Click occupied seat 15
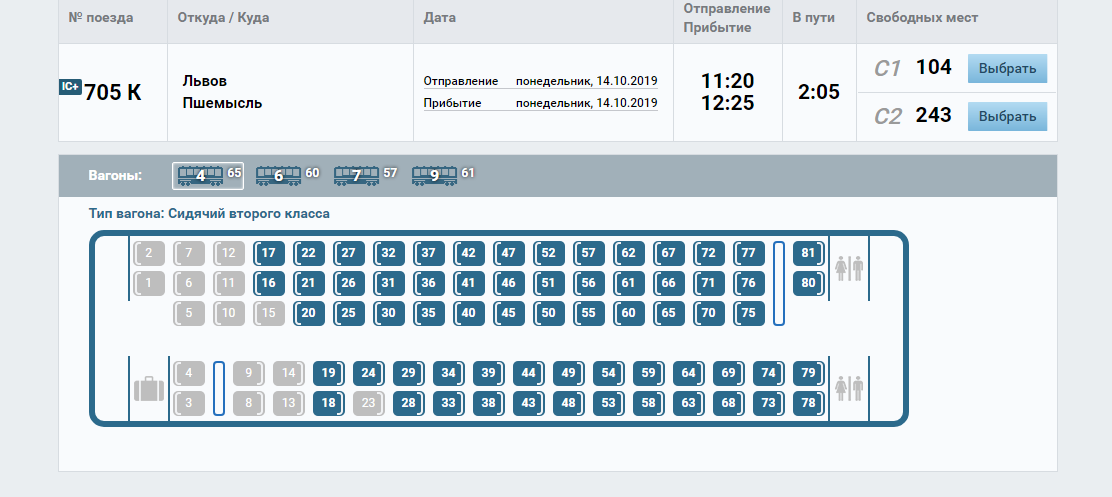The width and height of the screenshot is (1112, 497). [x=269, y=313]
